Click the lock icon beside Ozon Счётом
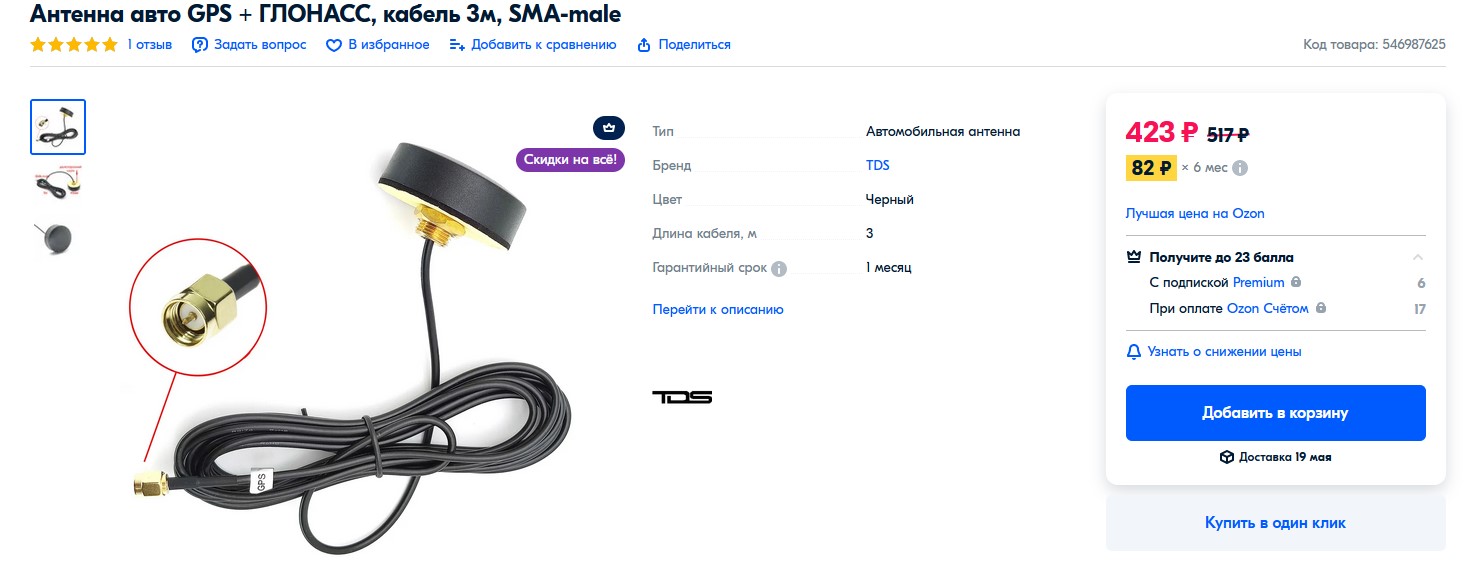The image size is (1476, 565). point(1320,308)
